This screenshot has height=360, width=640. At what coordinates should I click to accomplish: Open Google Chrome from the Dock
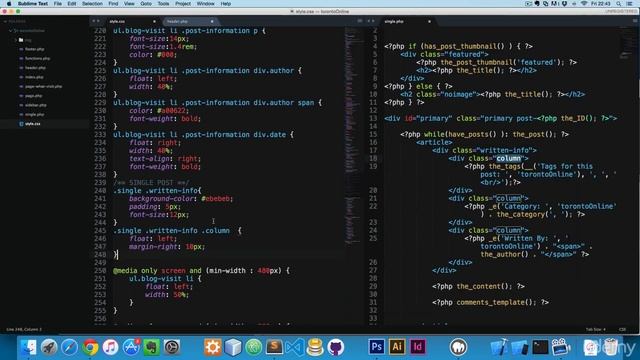pos(90,347)
